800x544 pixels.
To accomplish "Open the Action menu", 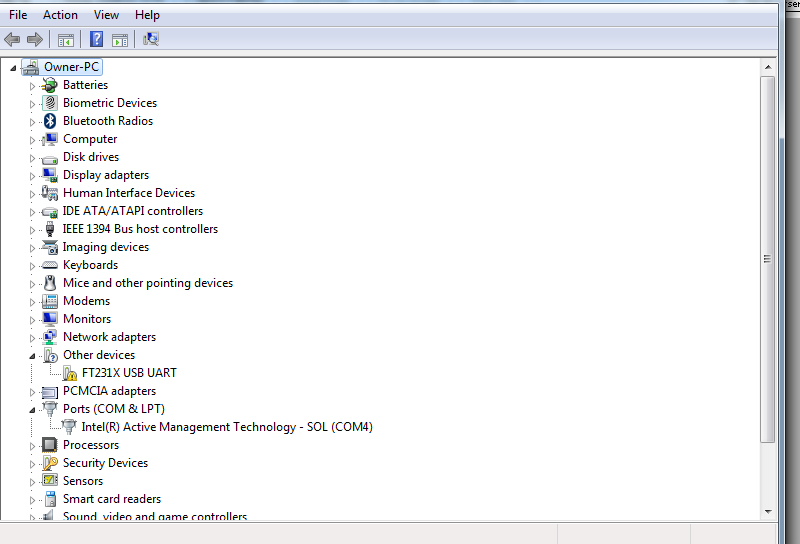I will coord(60,15).
